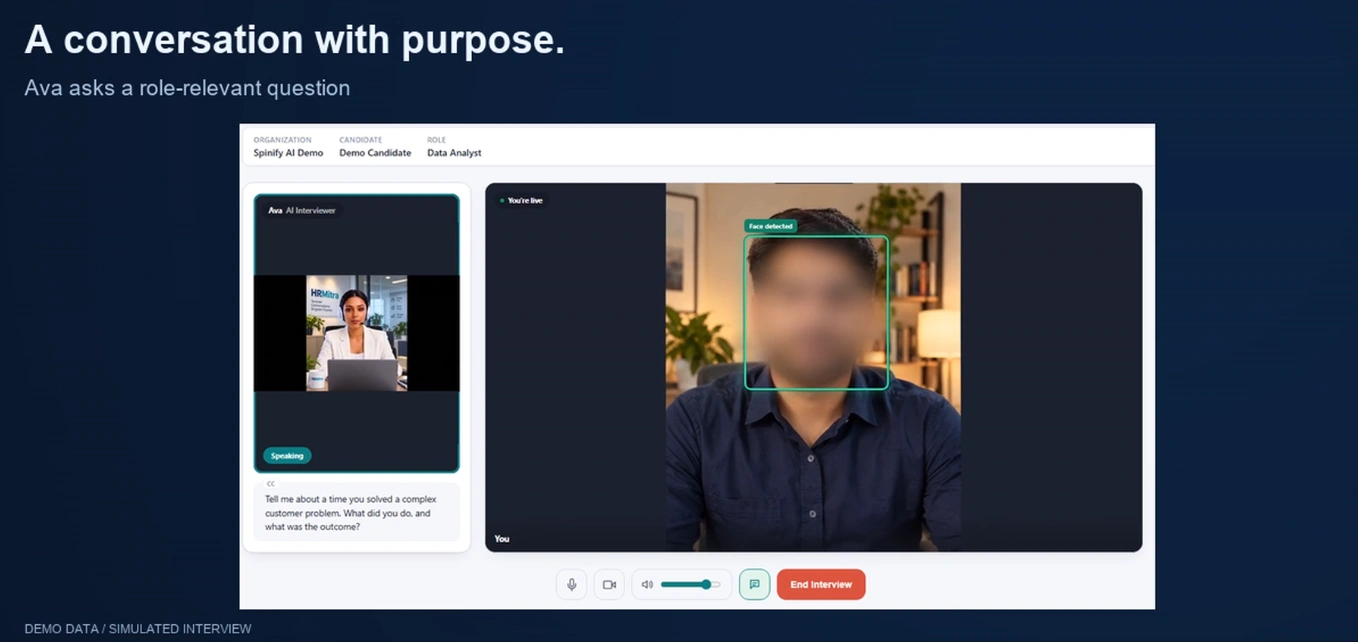Click the "You" label on video
Viewport: 1358px width, 642px height.
[502, 539]
